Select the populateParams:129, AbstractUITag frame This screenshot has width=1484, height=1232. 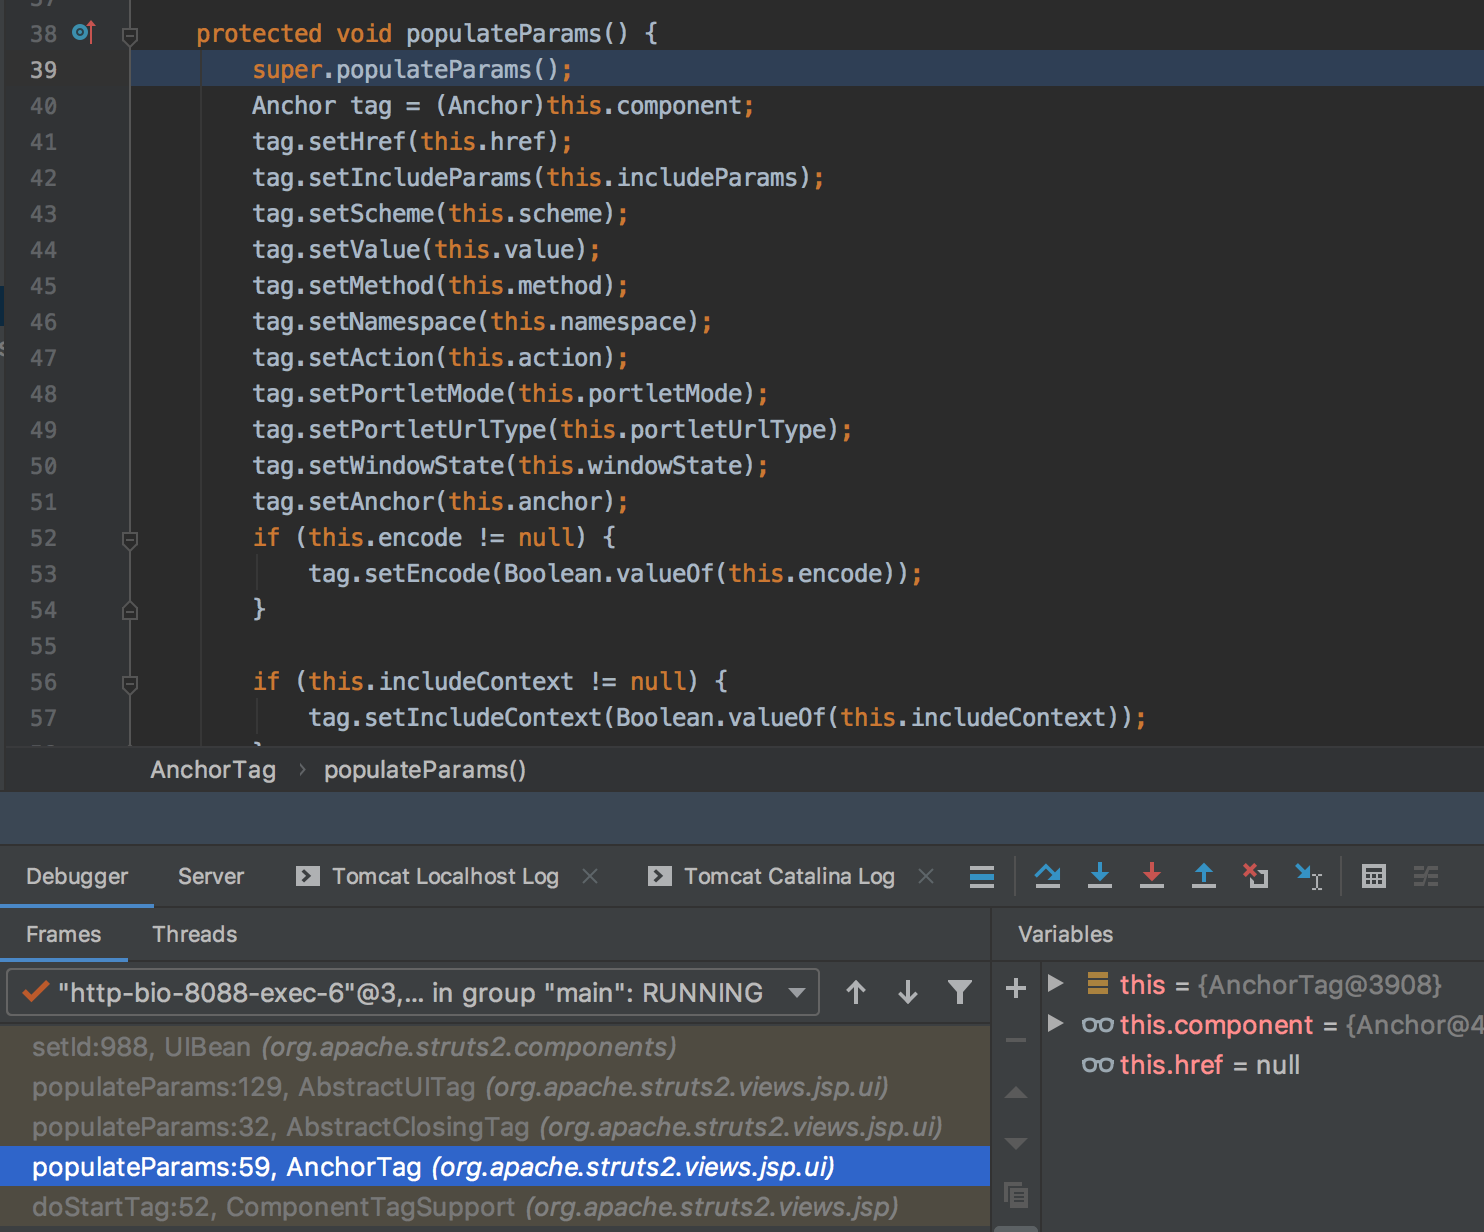point(495,1087)
